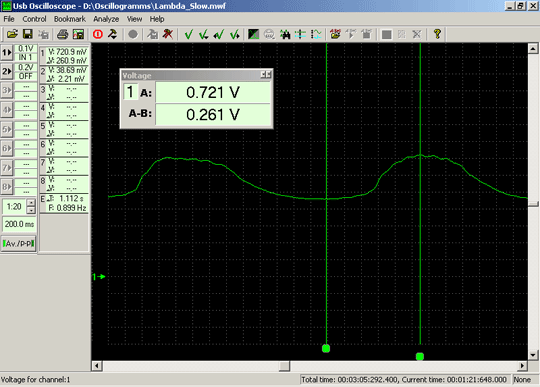Click the binoculars search icon

pyautogui.click(x=285, y=34)
